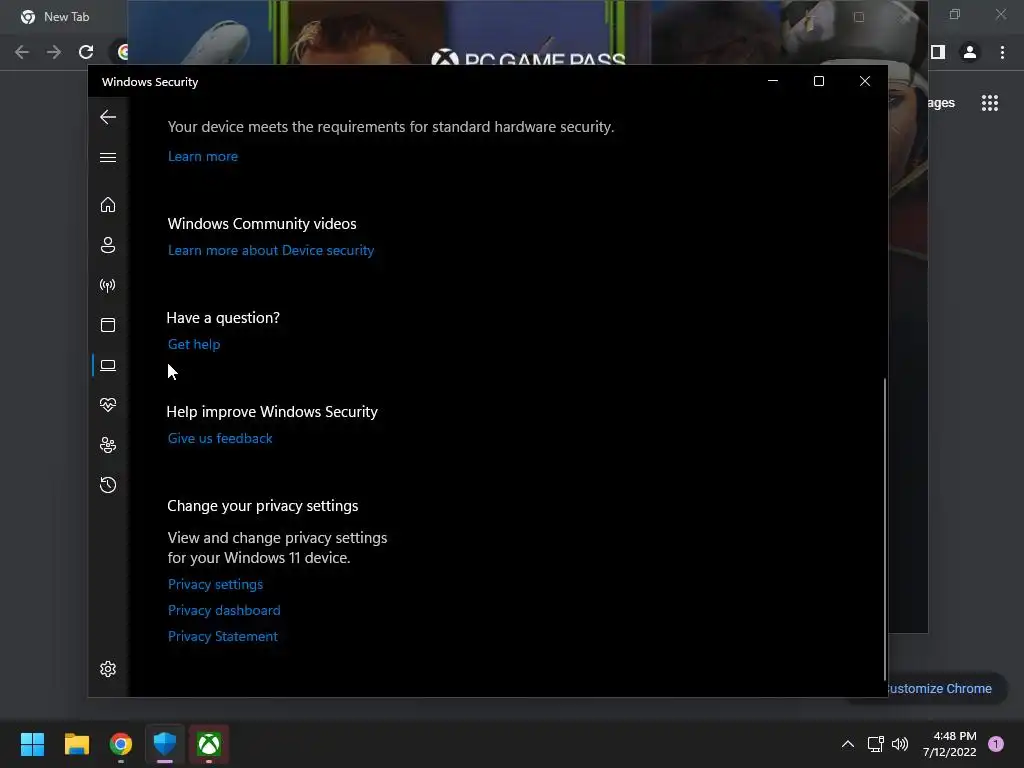This screenshot has height=768, width=1024.
Task: Minimize the Windows Security window
Action: point(773,81)
